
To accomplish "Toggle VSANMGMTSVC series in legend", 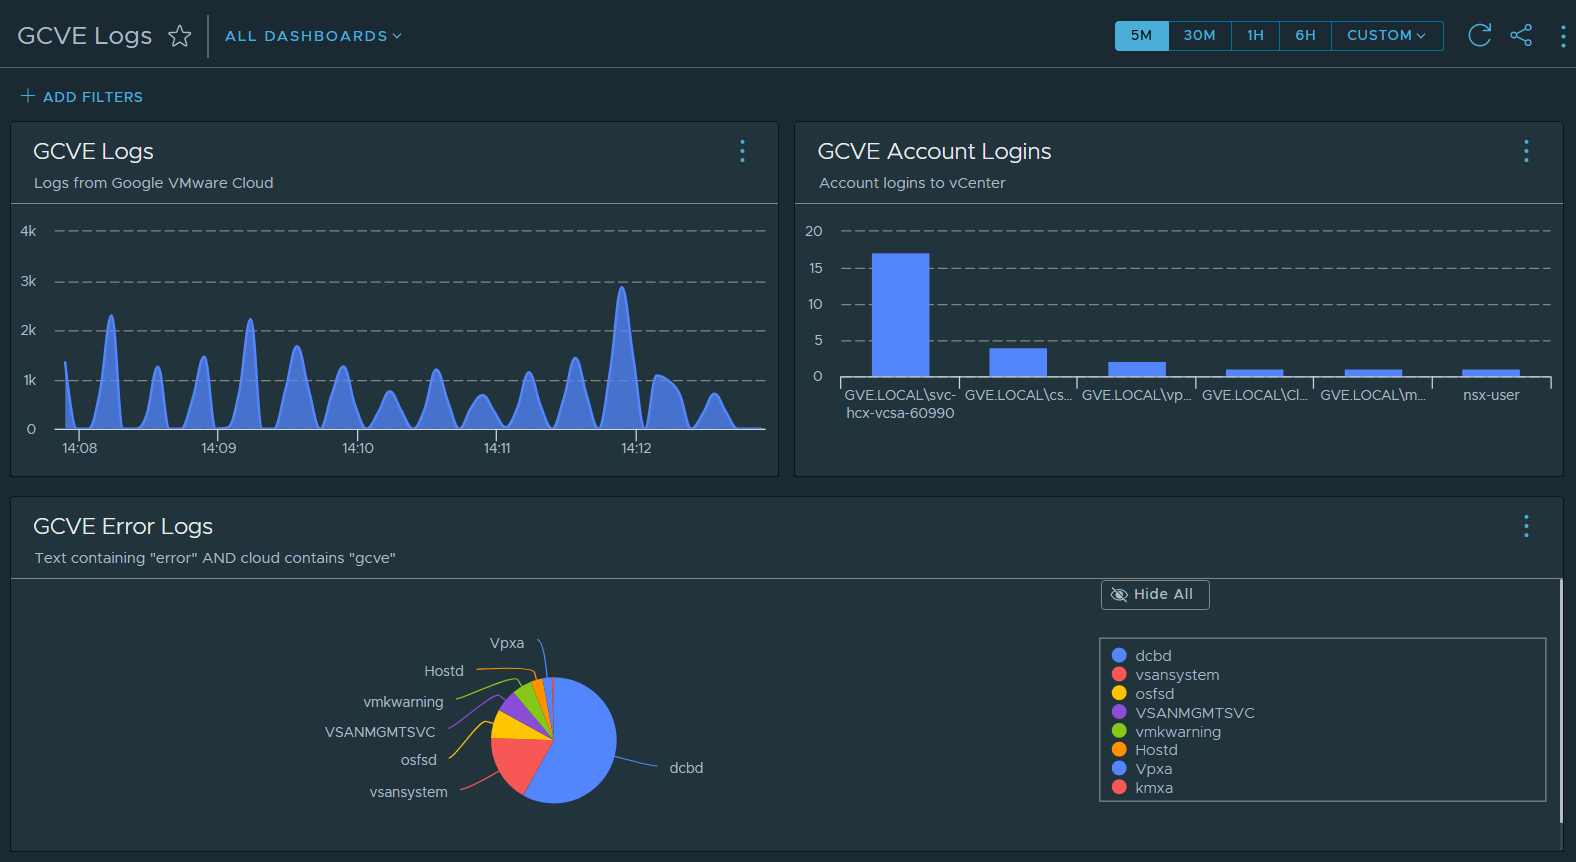I will click(1183, 713).
